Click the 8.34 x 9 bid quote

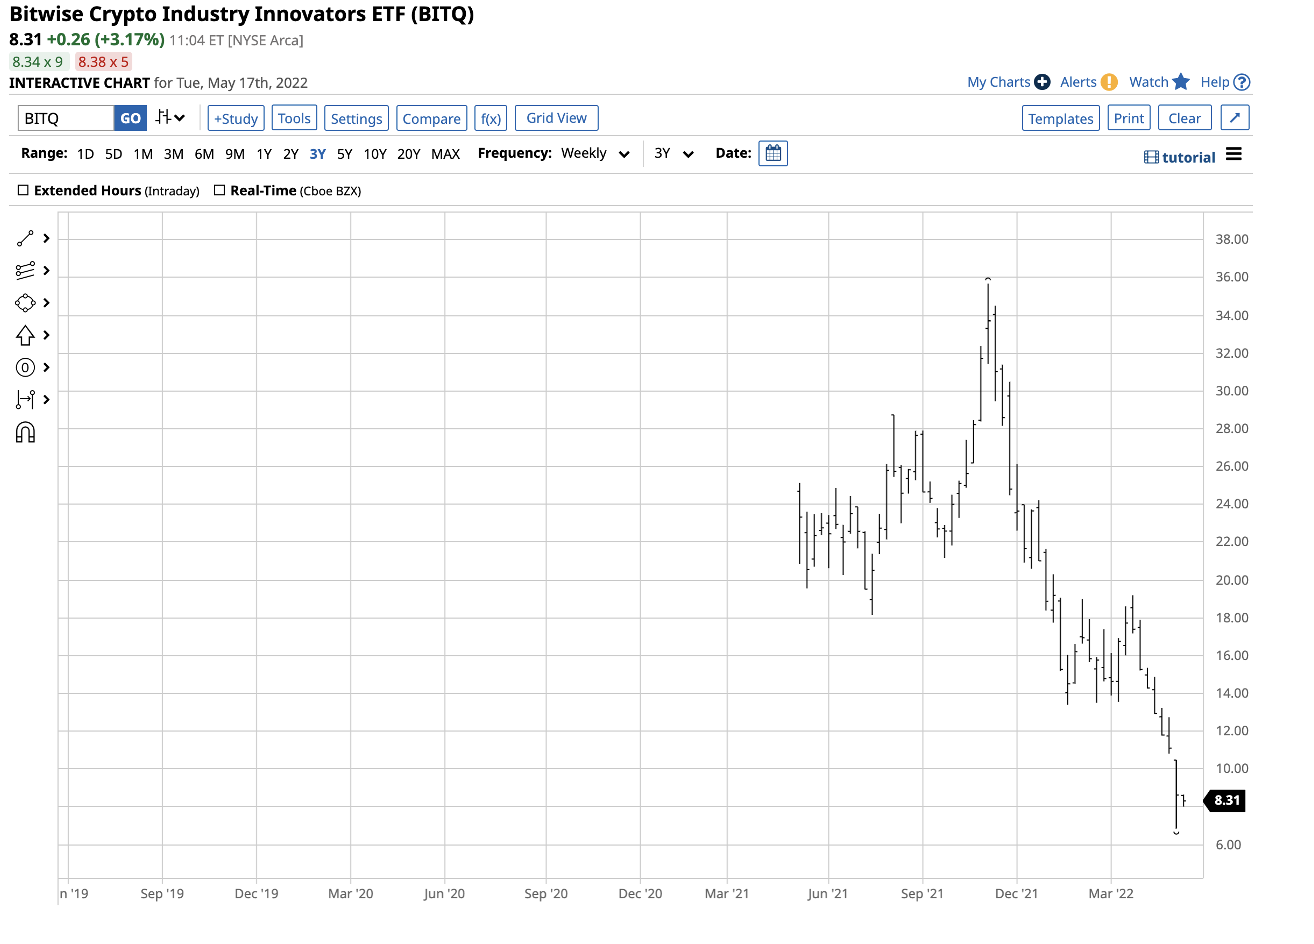point(38,62)
